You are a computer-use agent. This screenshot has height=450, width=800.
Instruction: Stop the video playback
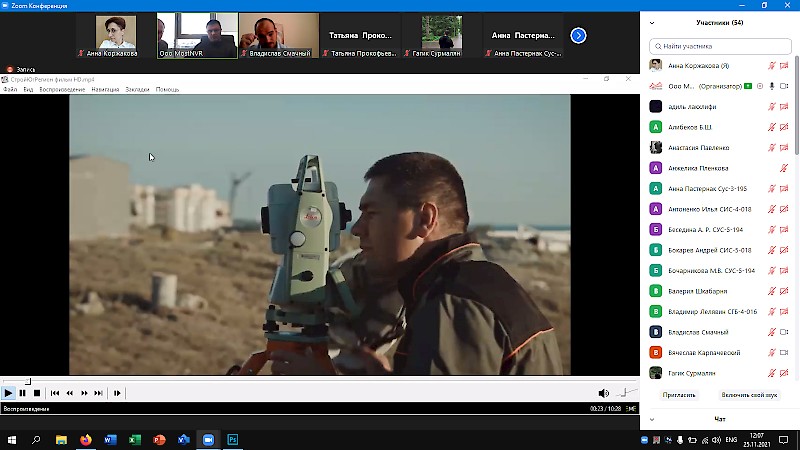36,393
